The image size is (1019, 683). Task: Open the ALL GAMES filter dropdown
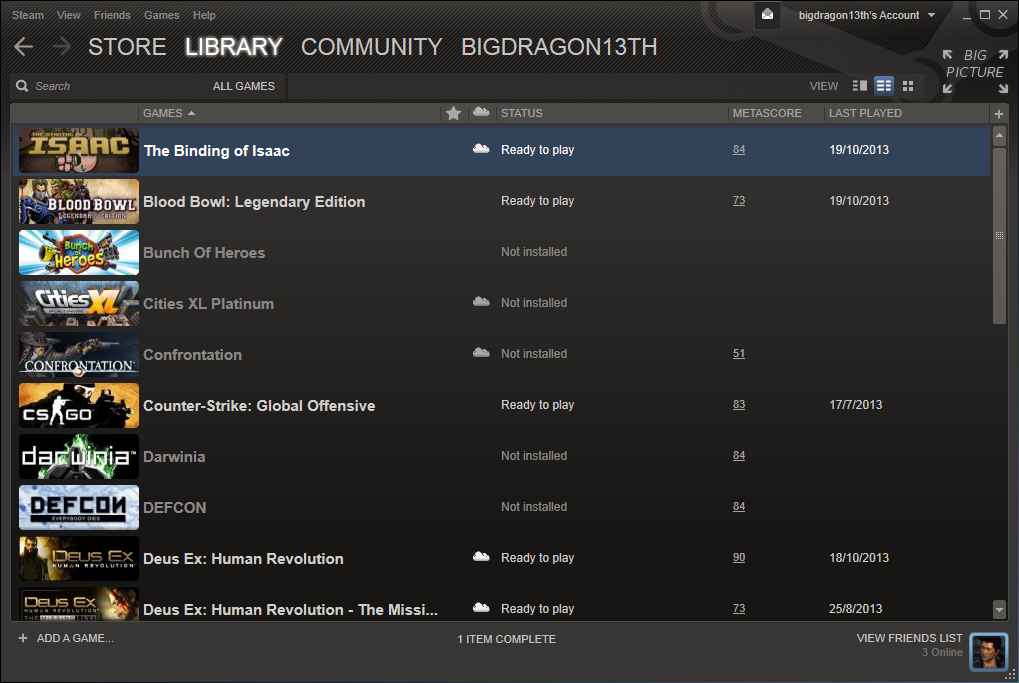[x=243, y=86]
